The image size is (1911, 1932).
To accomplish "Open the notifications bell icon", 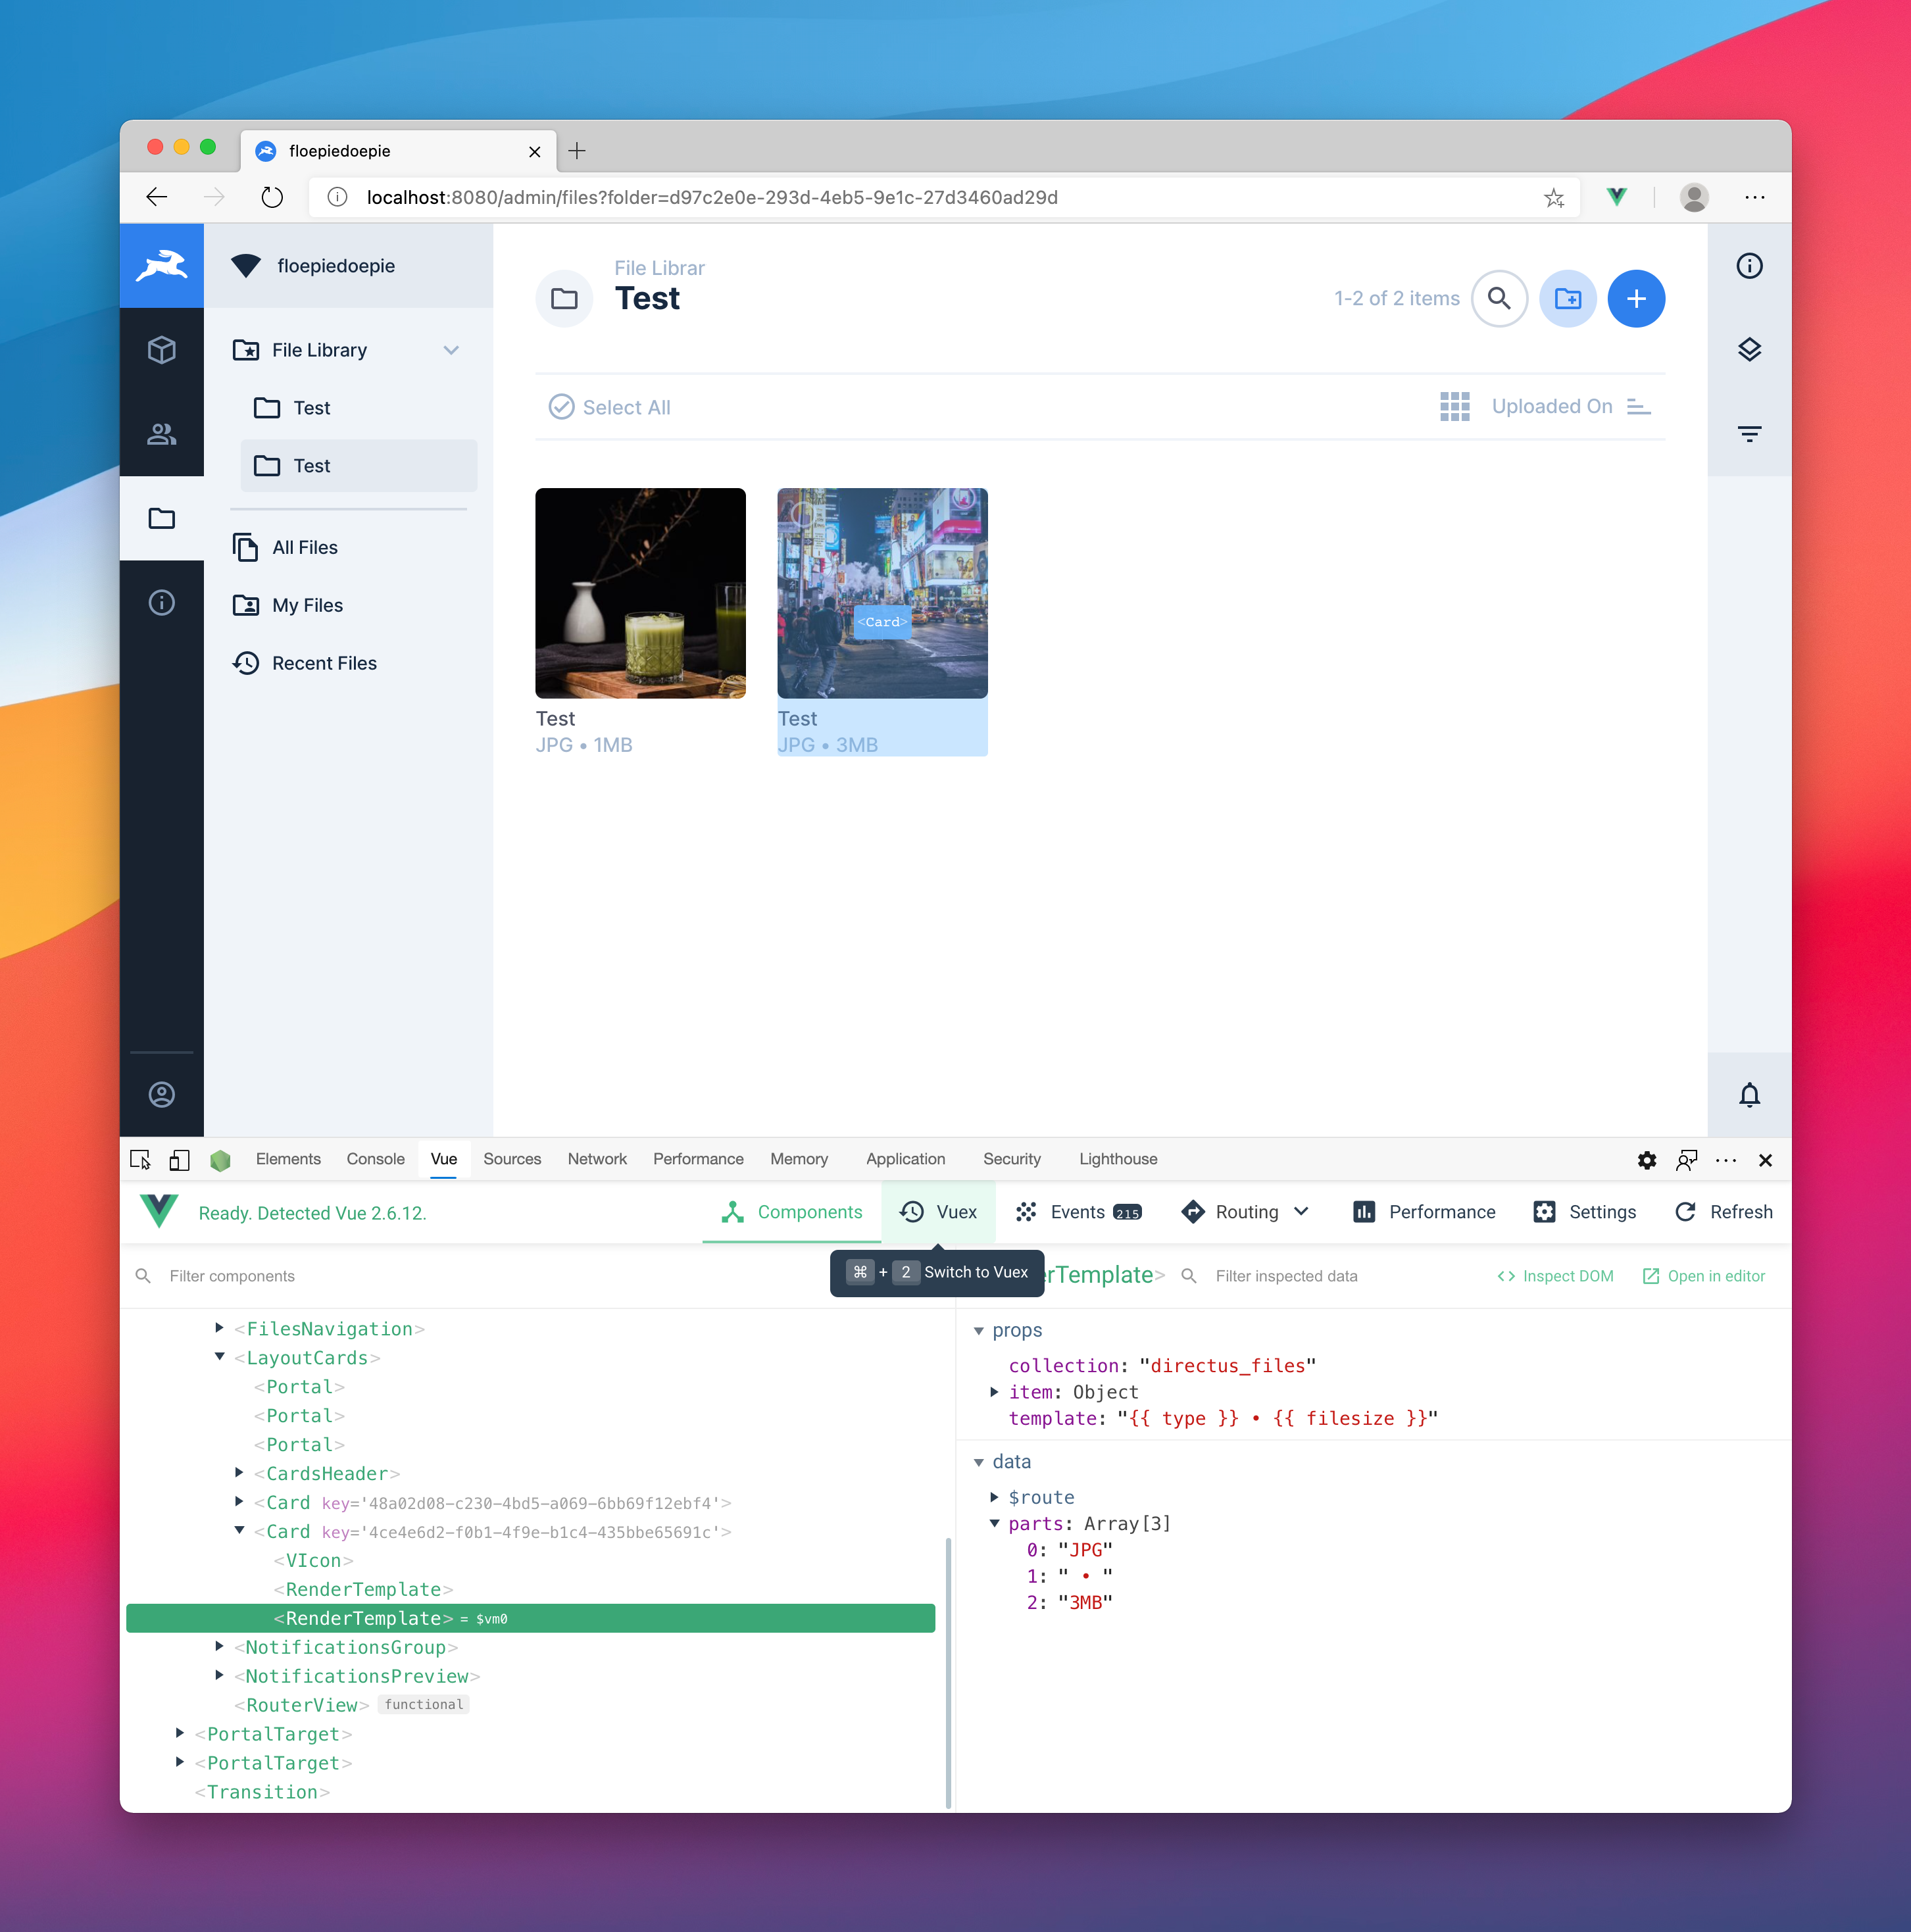I will [1749, 1094].
